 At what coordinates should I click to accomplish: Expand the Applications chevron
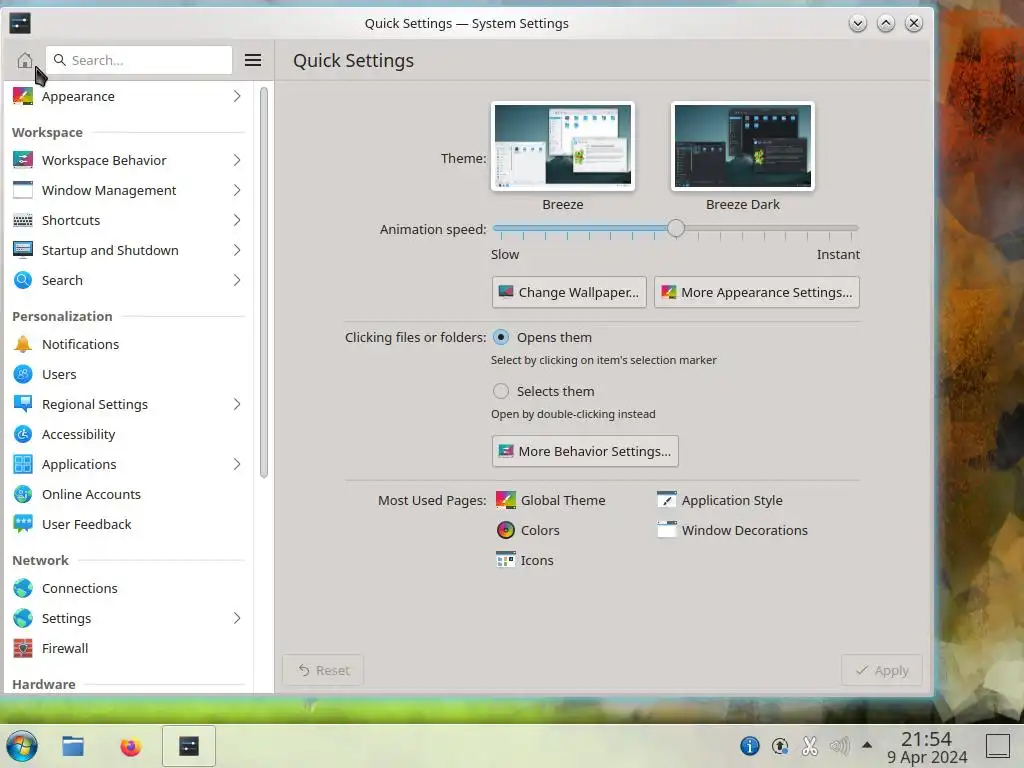237,464
